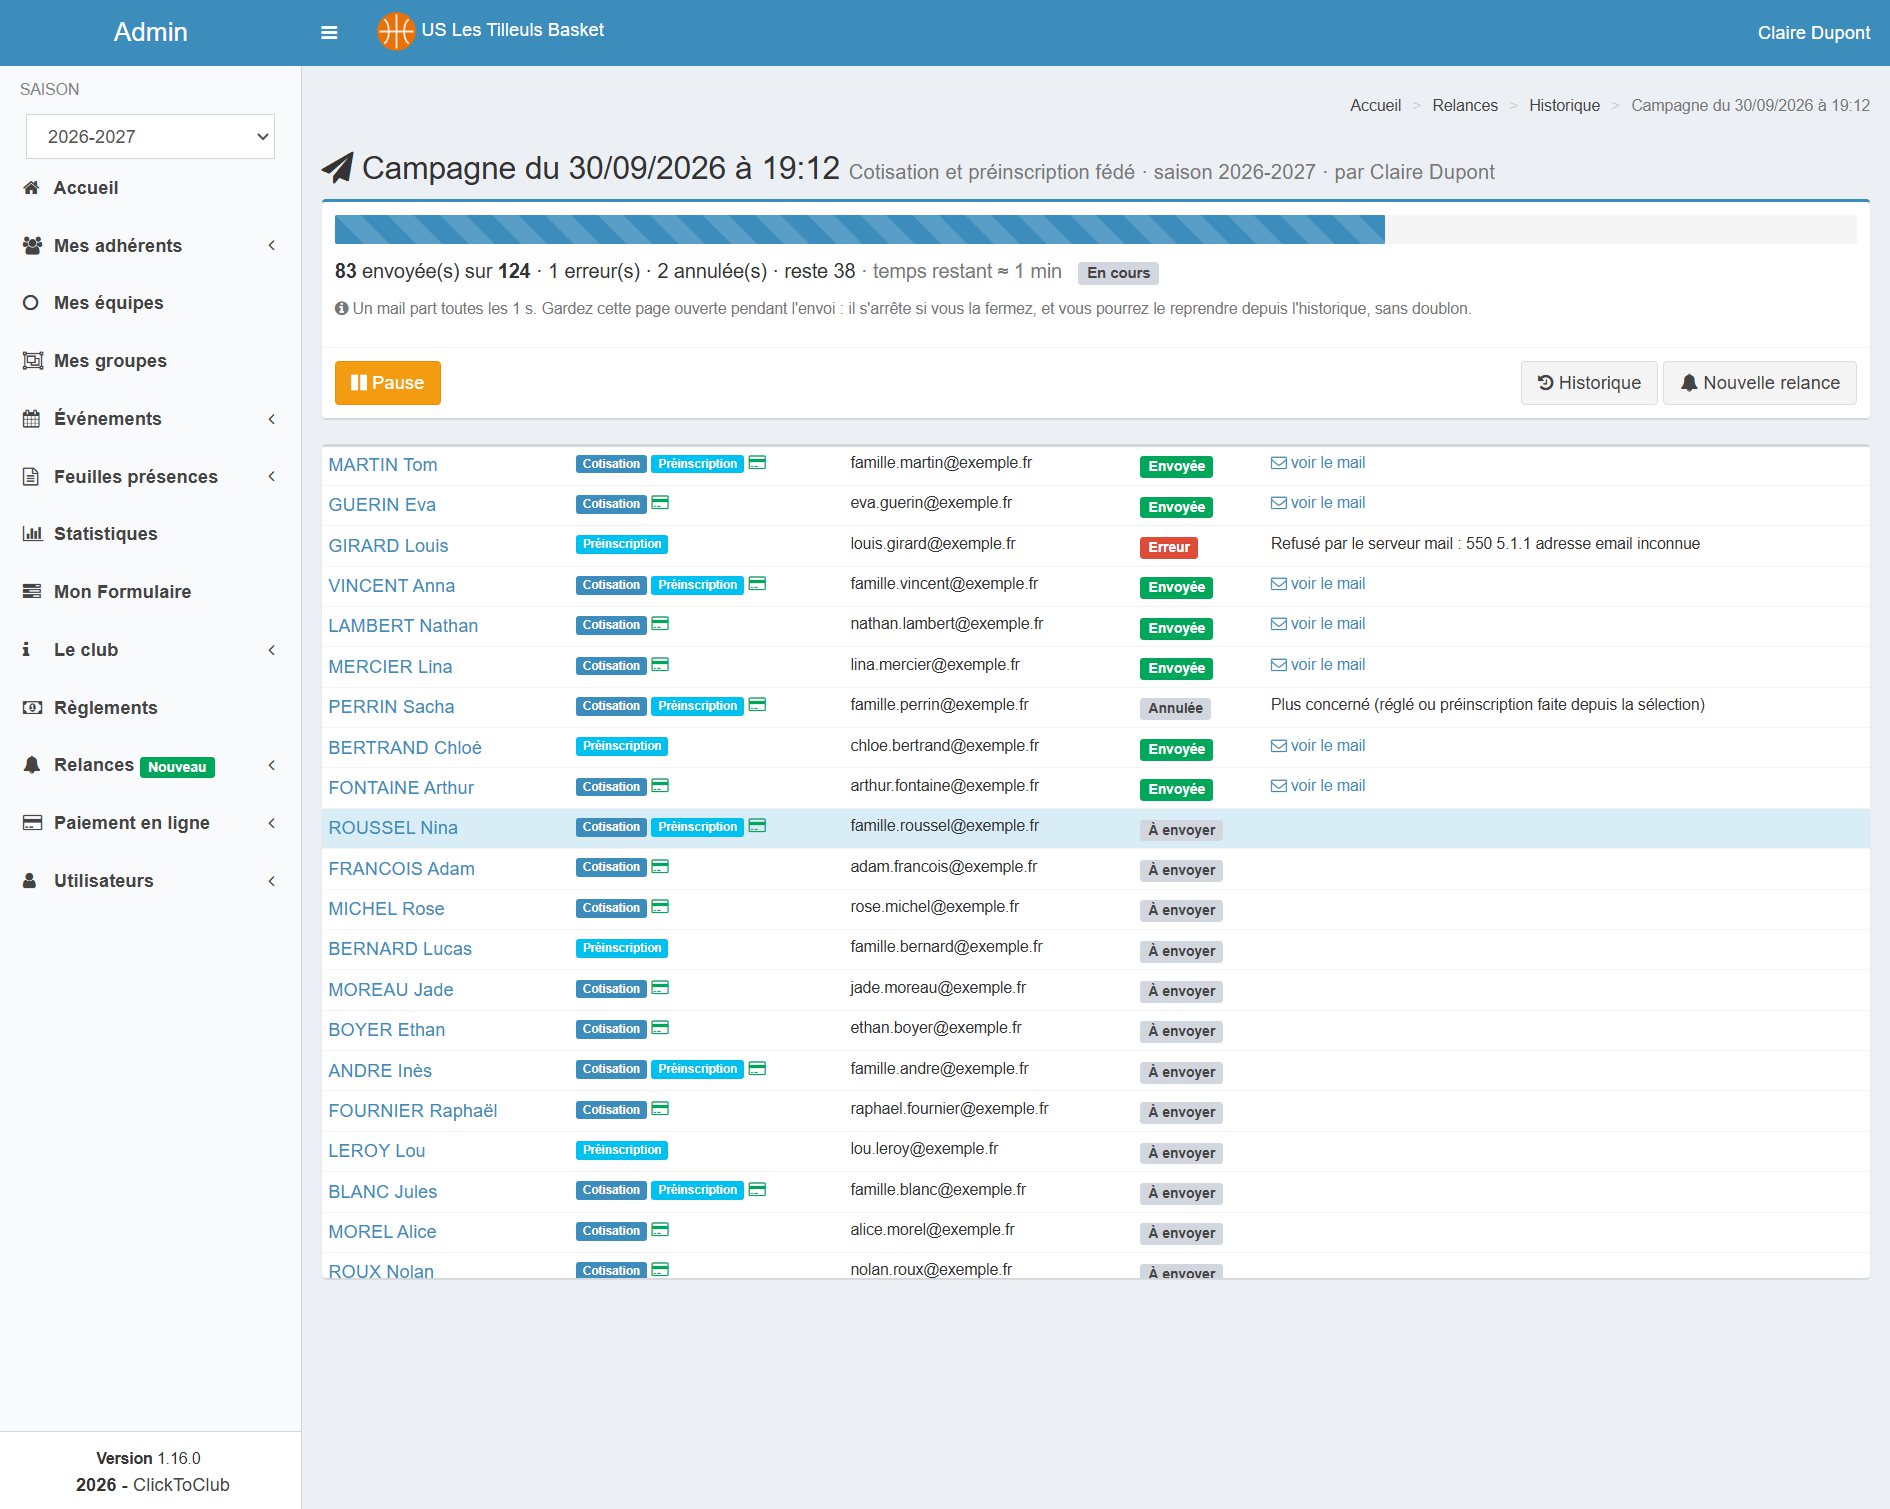The image size is (1890, 1509).
Task: Click the Statistiques bar chart icon
Action: click(32, 534)
